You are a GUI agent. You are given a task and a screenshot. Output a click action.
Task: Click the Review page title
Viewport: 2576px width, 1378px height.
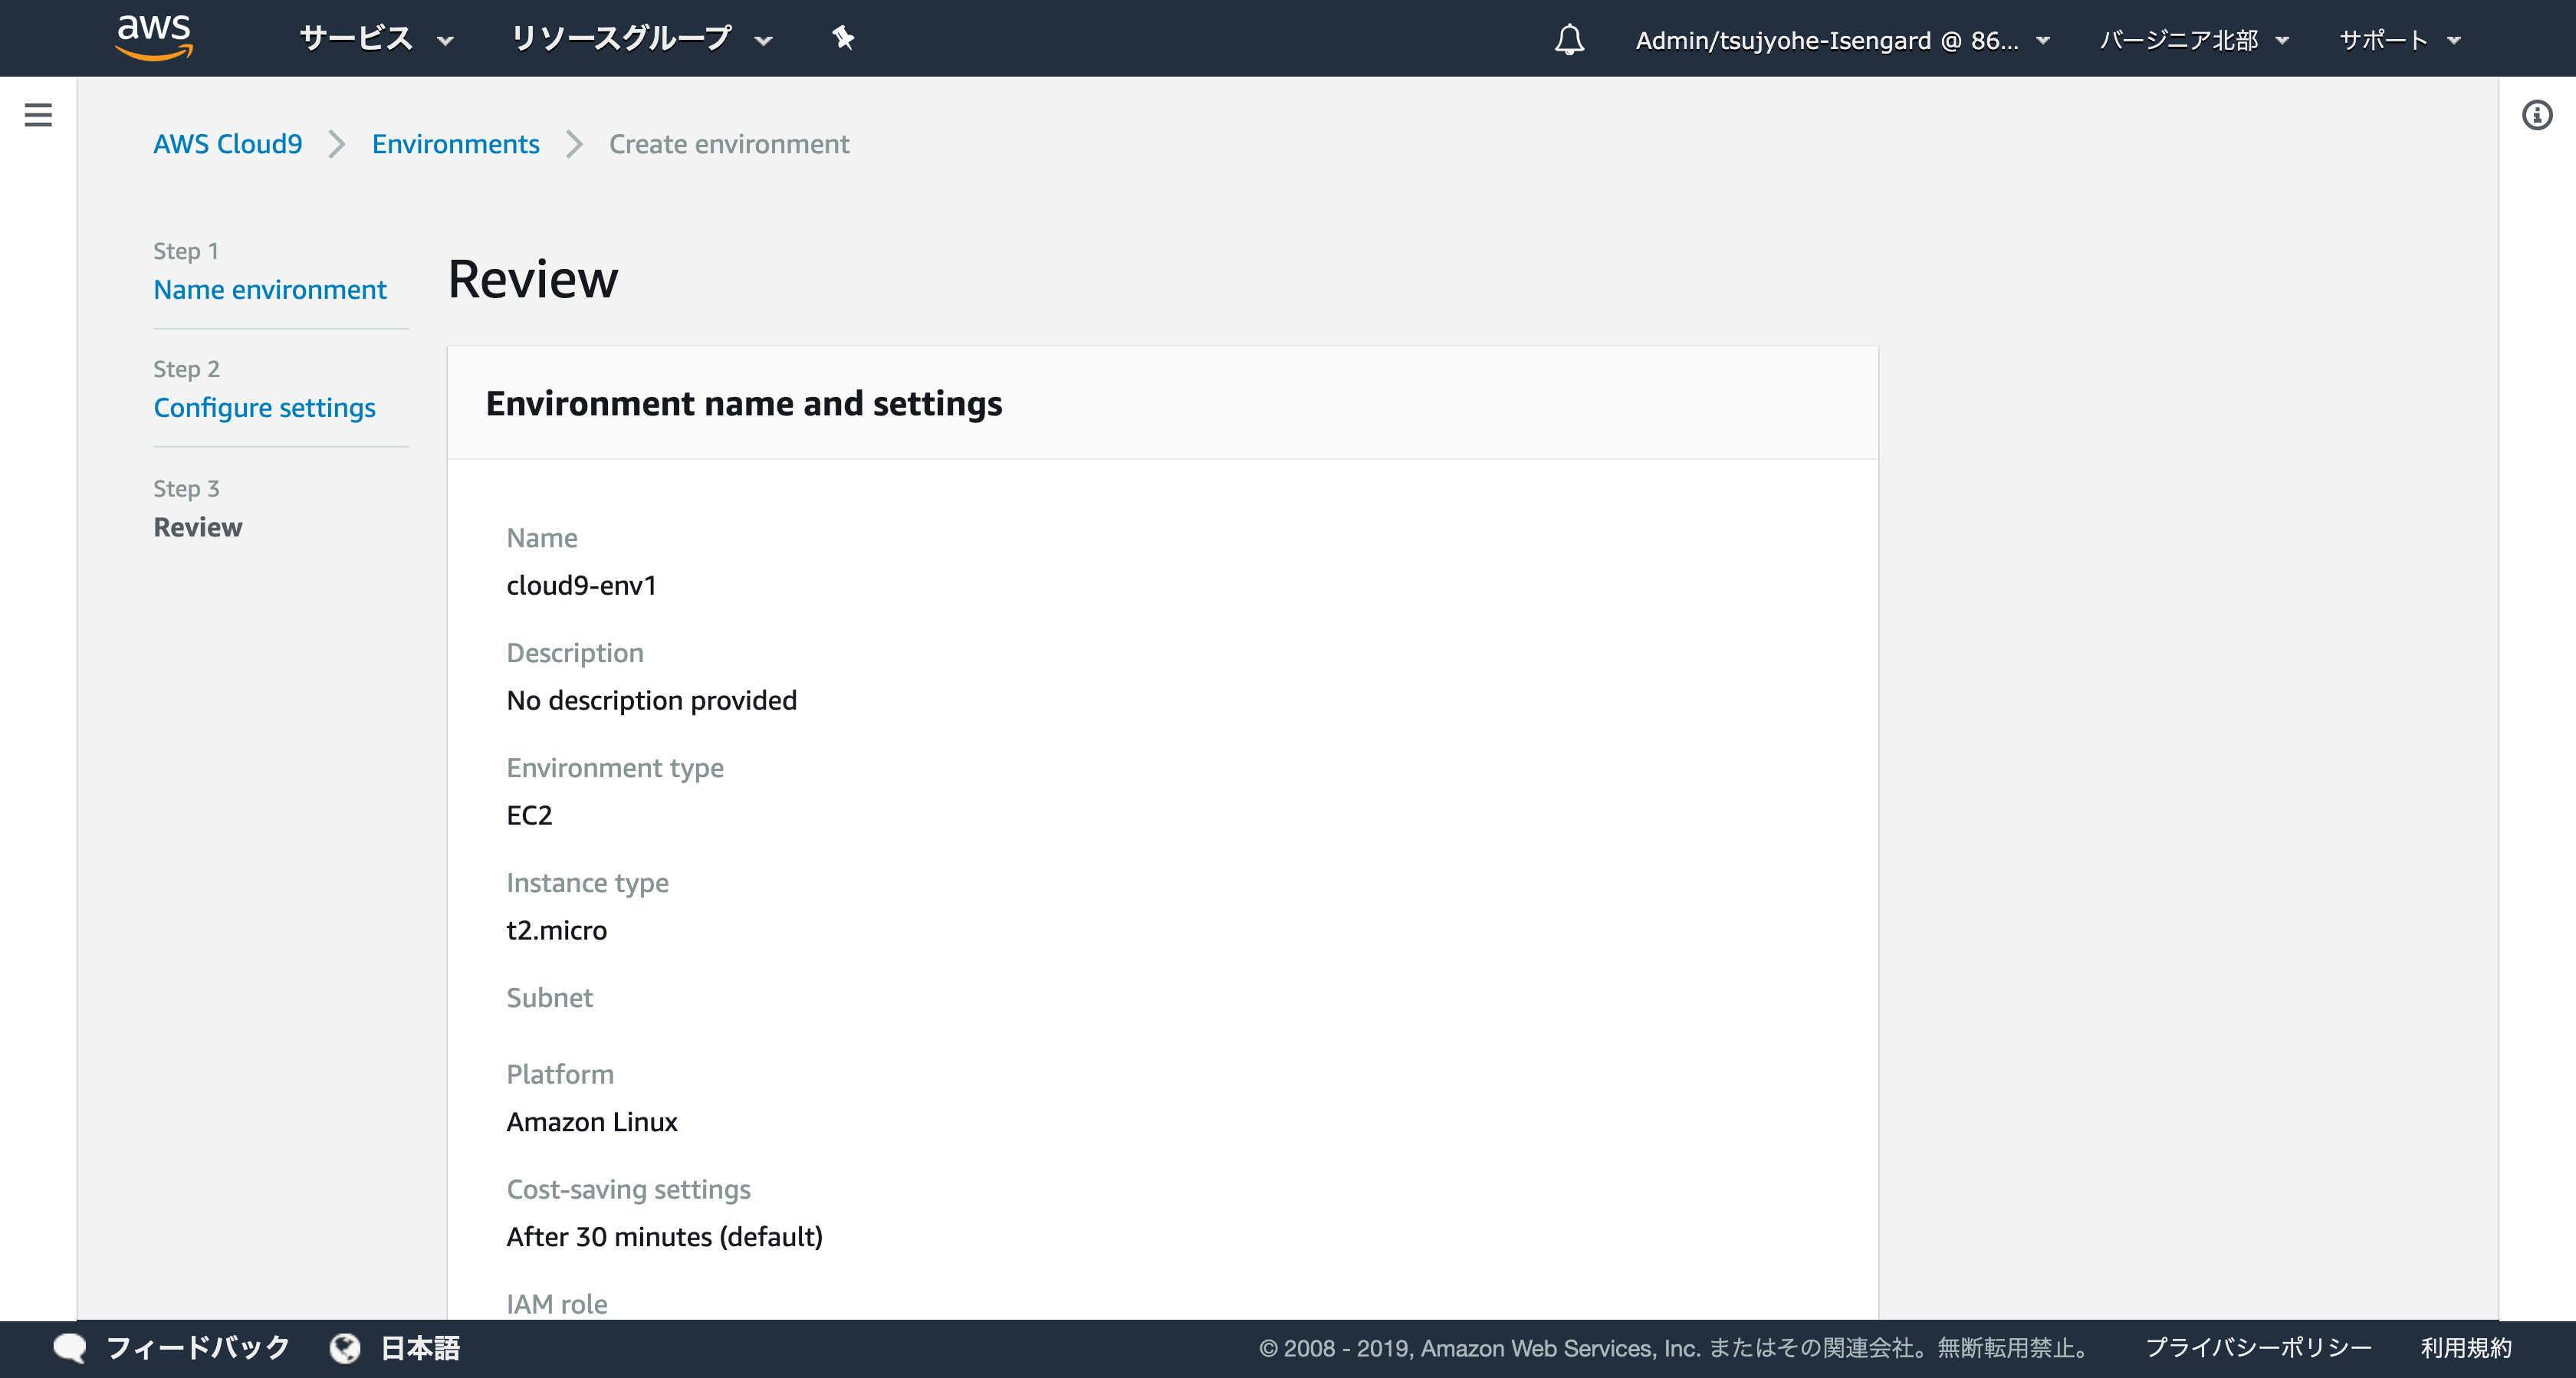pos(533,279)
